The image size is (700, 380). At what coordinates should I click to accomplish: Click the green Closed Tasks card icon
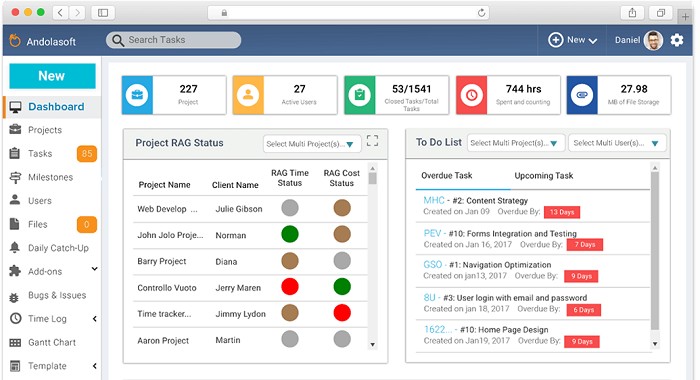point(360,95)
